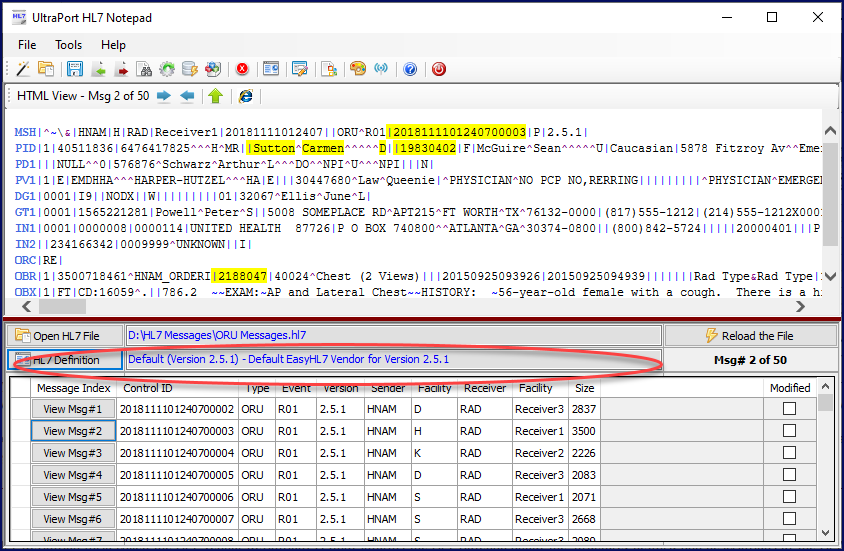This screenshot has width=844, height=551.
Task: Click the red X stop icon
Action: click(x=242, y=69)
